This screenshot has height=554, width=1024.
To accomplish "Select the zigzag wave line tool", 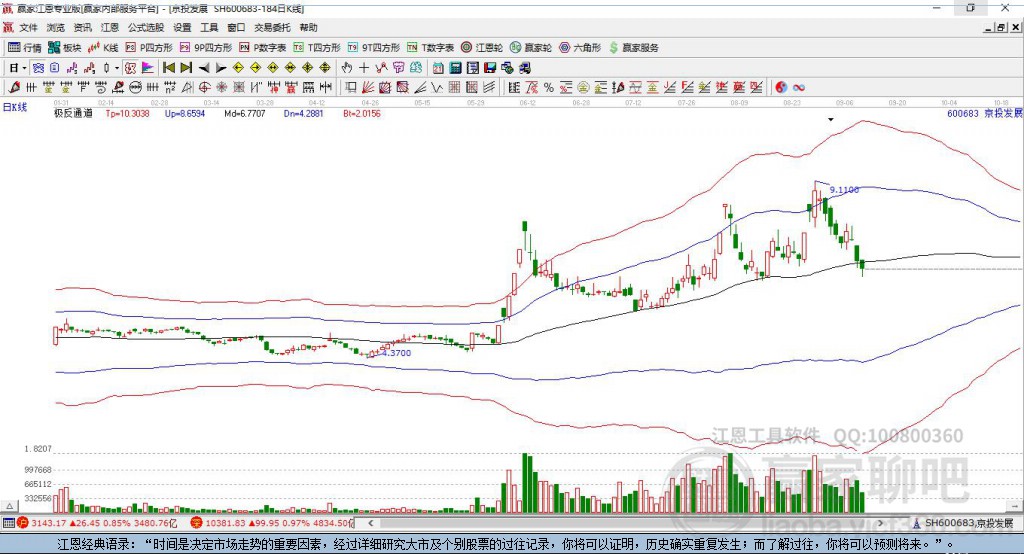I will point(436,87).
